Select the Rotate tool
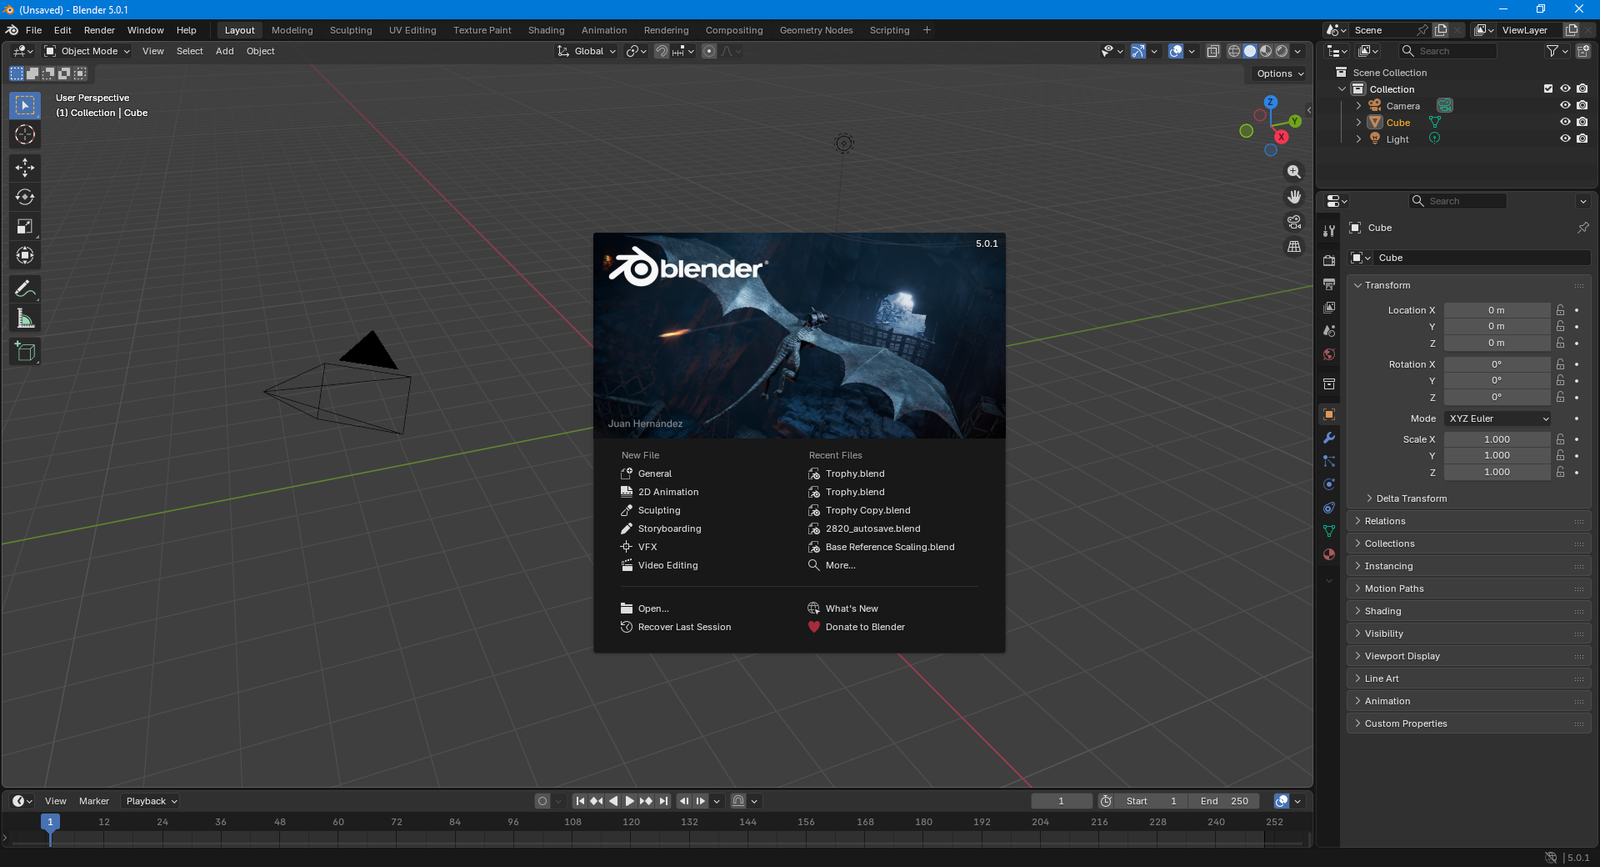The height and width of the screenshot is (867, 1600). point(25,197)
